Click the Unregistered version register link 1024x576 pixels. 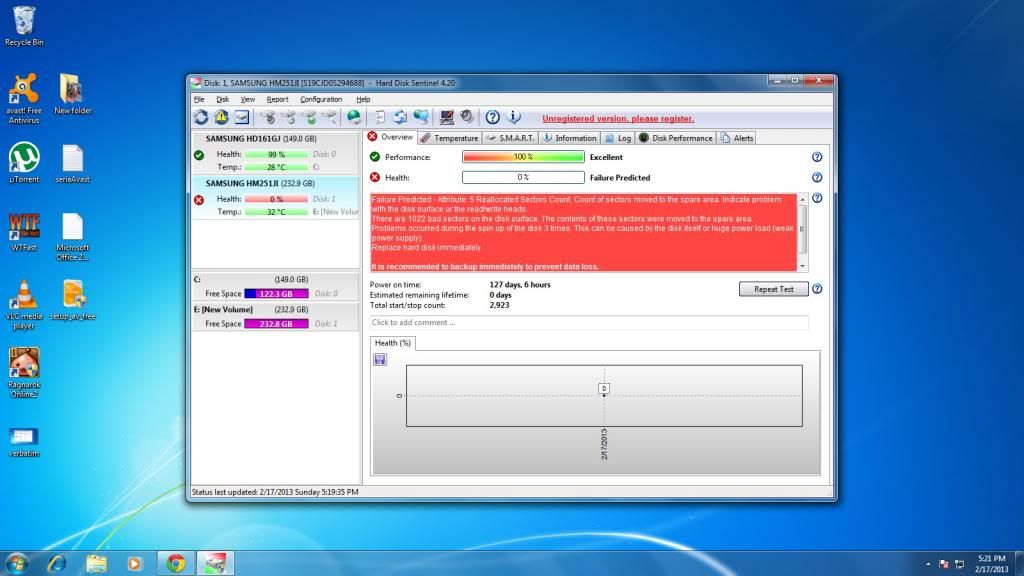618,119
